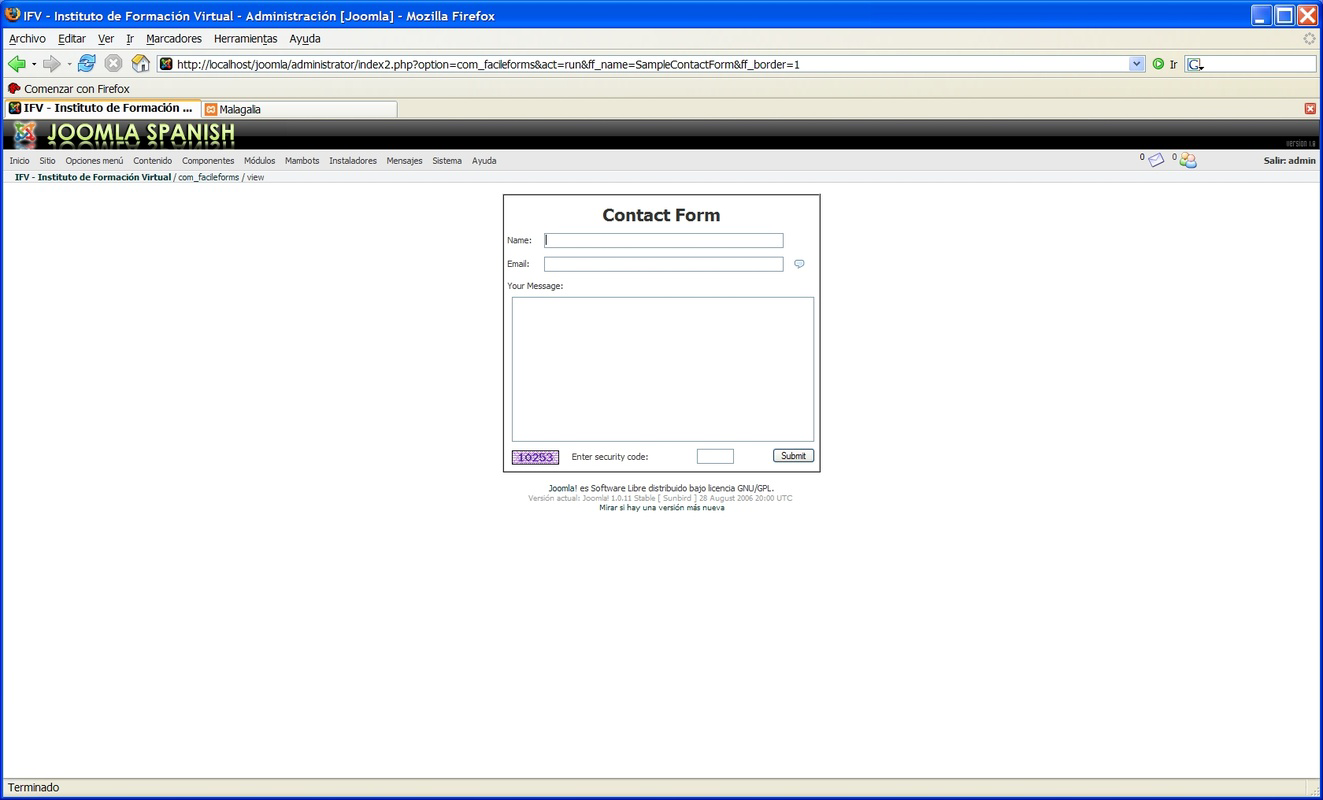Open the Mambots menu
This screenshot has height=800, width=1323.
pos(302,161)
